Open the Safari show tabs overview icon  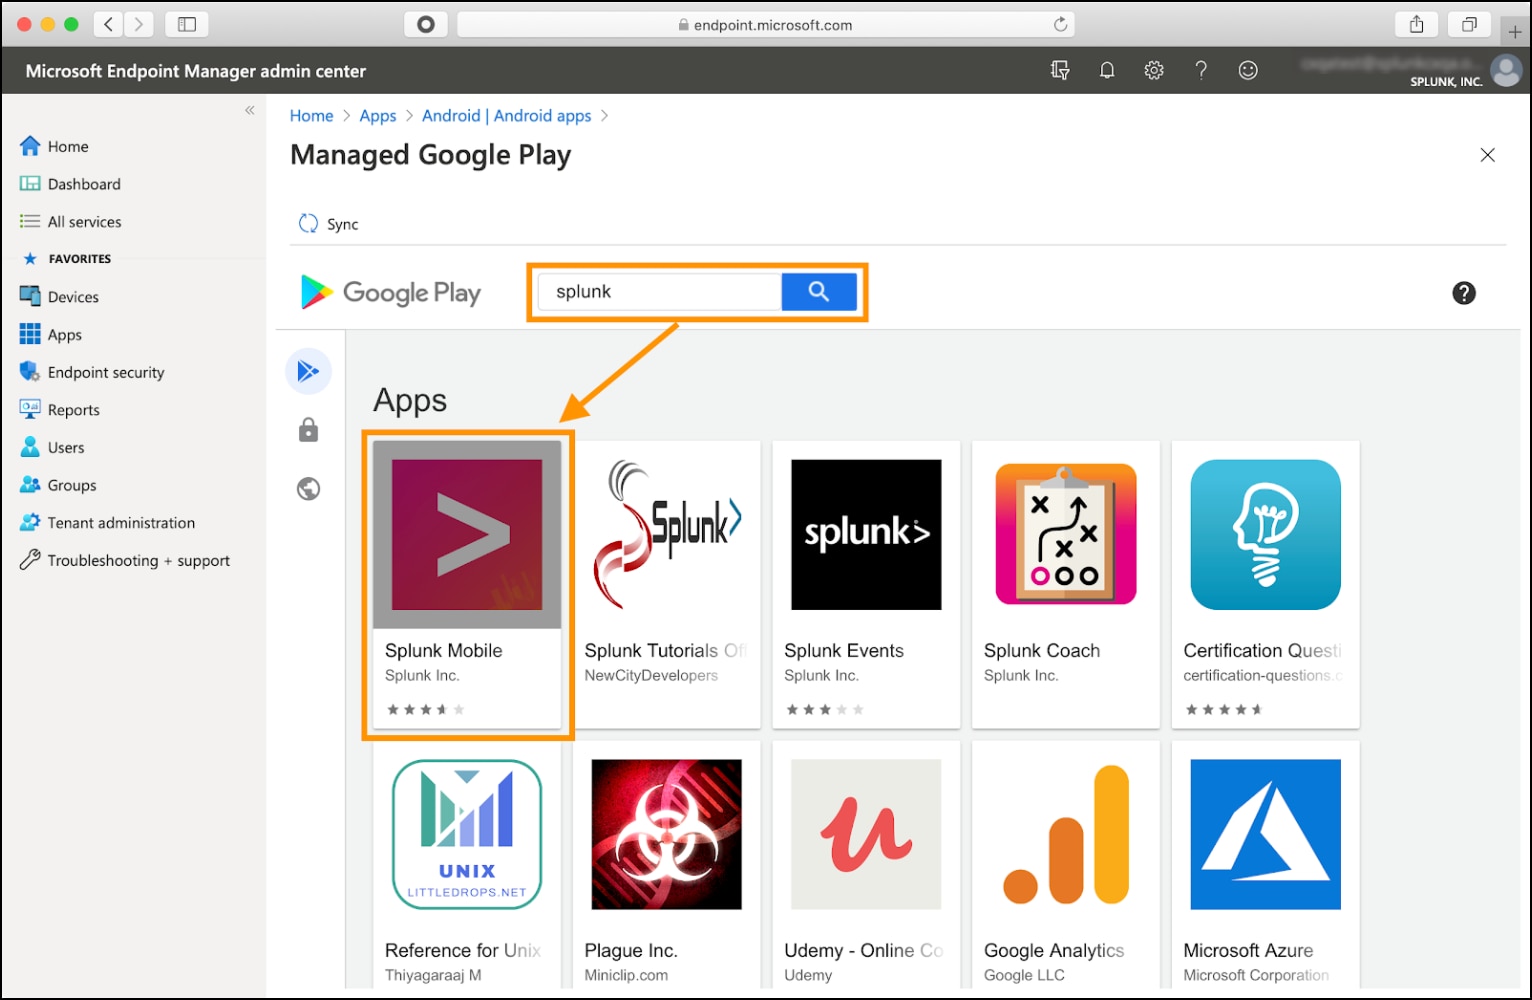click(x=1469, y=24)
